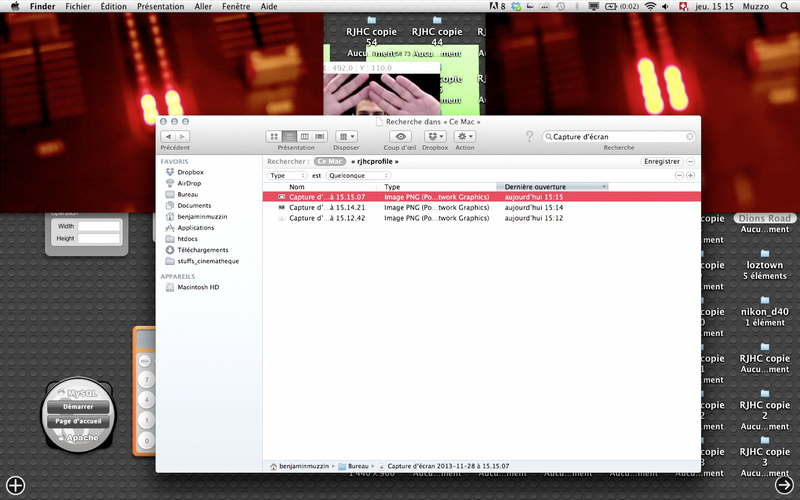
Task: Click the Démarrer button in MySQL widget
Action: pos(78,407)
